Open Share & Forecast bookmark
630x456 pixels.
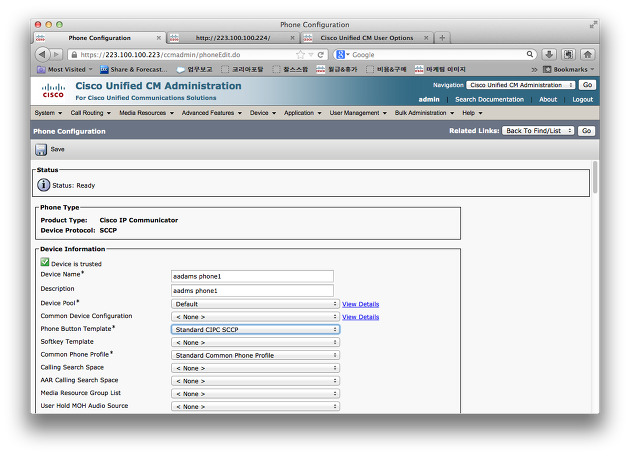(133, 70)
